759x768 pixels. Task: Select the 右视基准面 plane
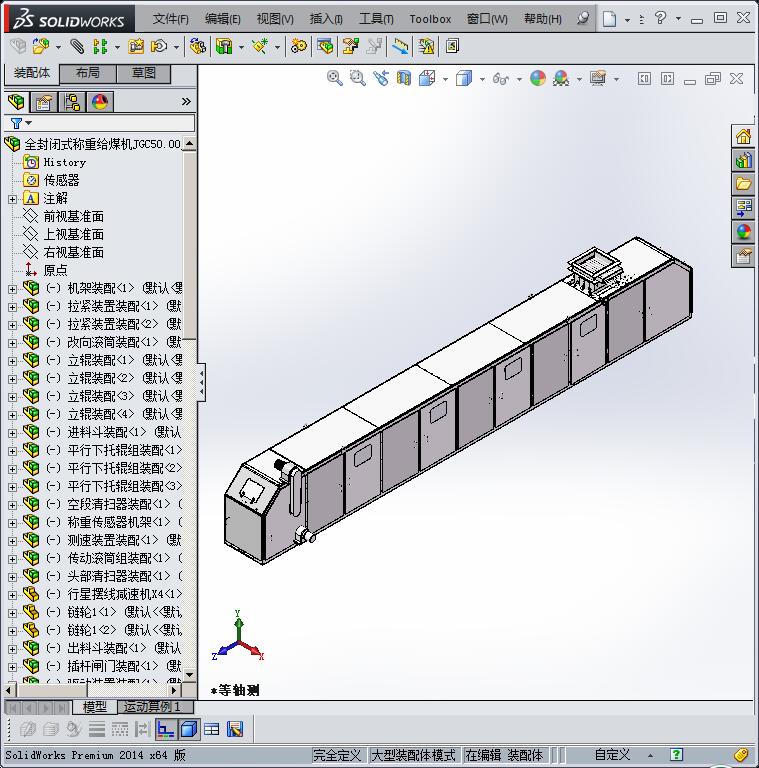click(73, 252)
